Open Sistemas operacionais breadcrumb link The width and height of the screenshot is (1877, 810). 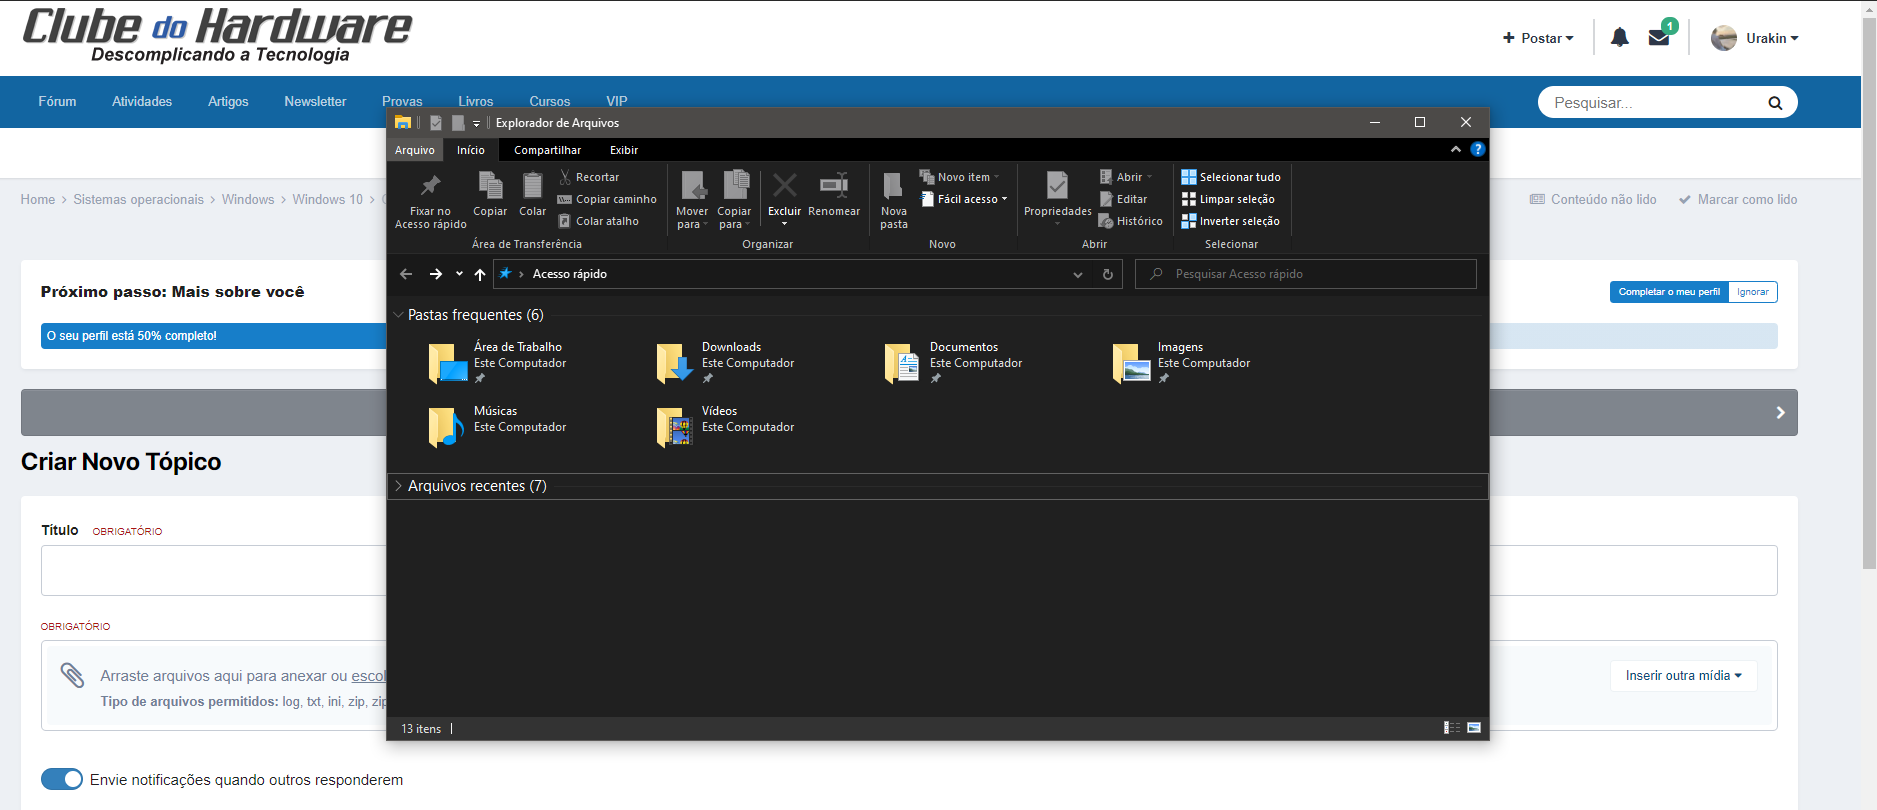(x=138, y=199)
